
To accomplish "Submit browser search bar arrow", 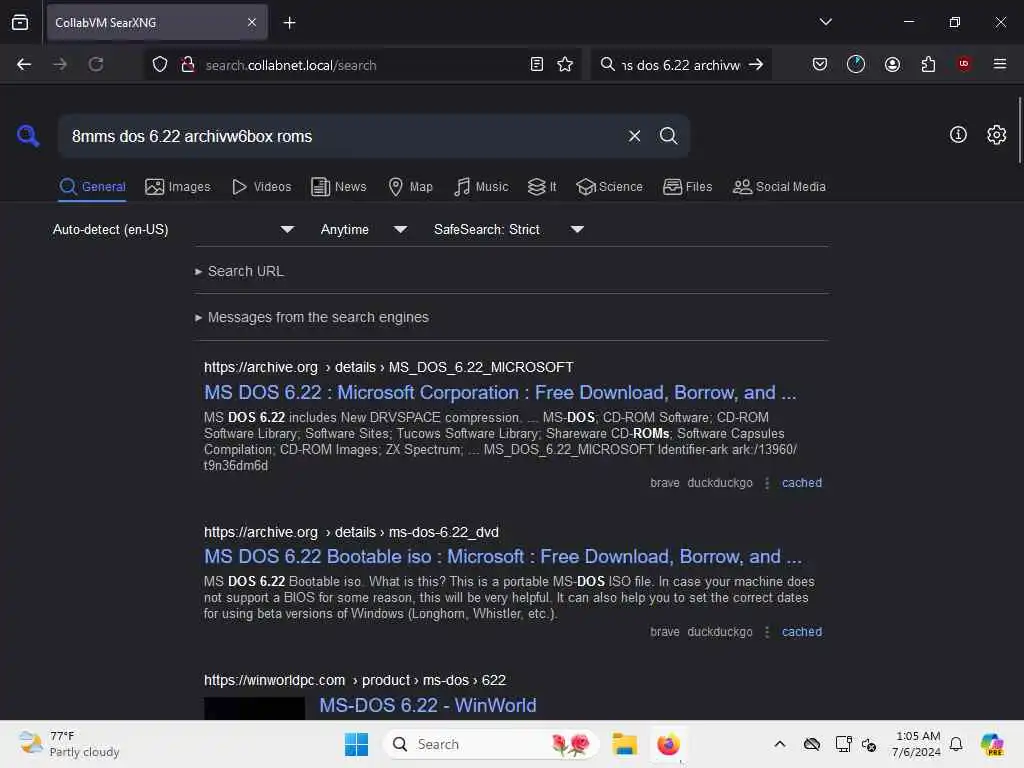I will [756, 64].
